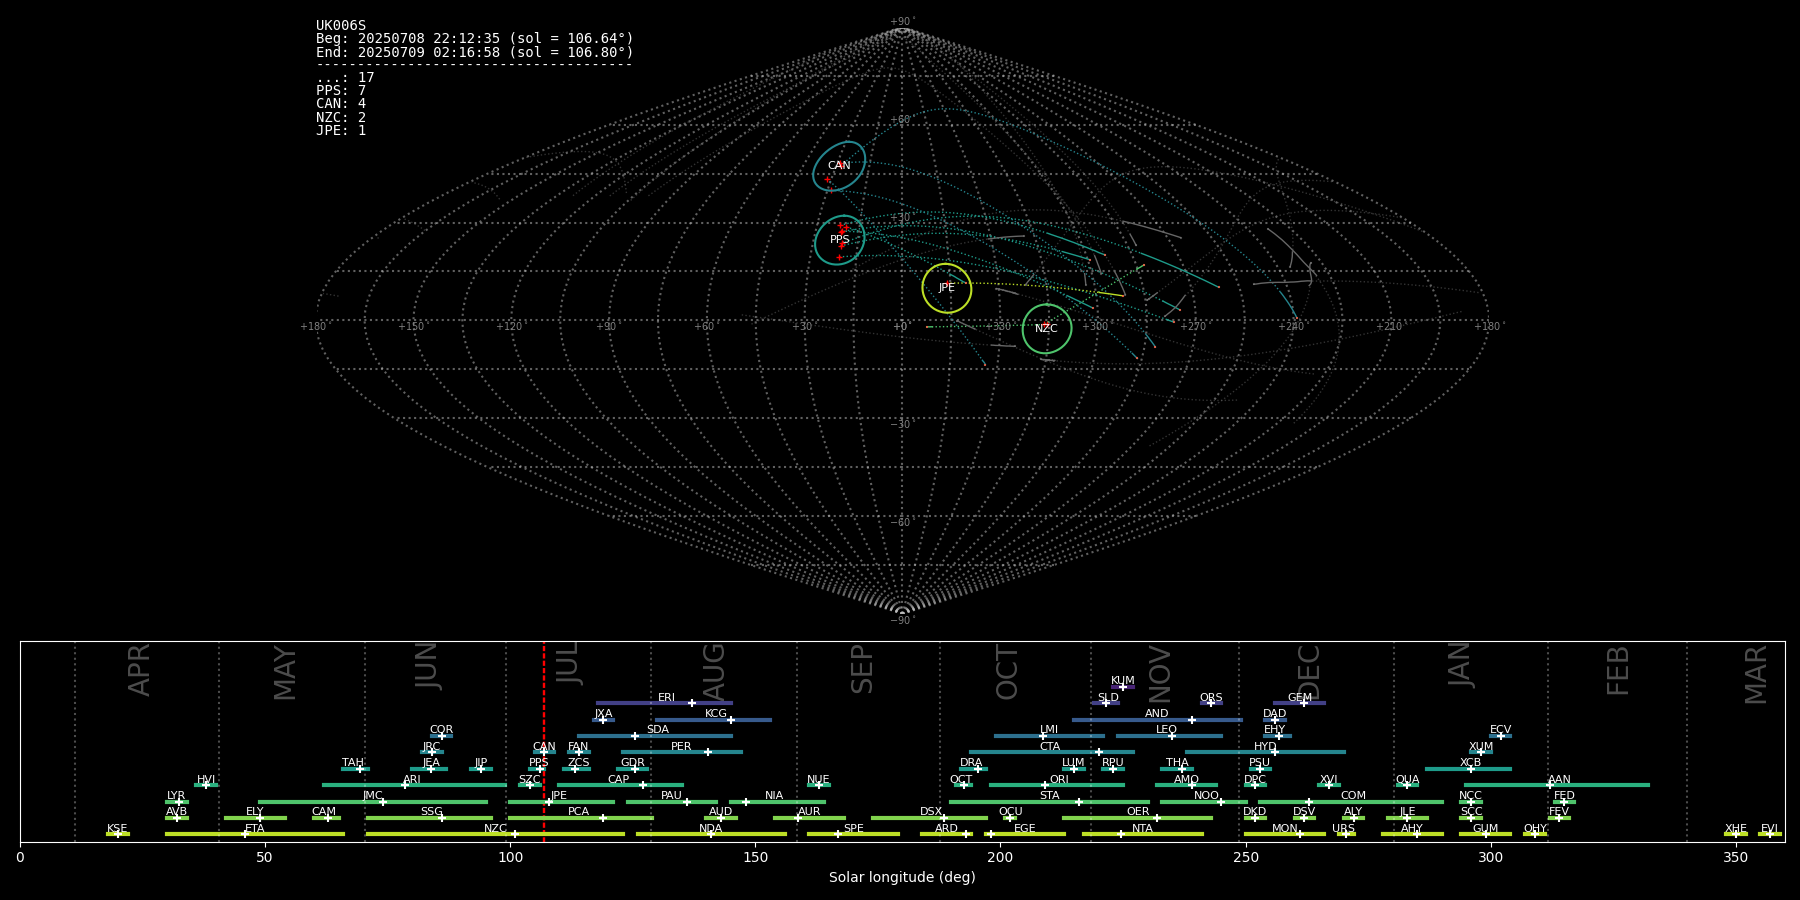This screenshot has height=900, width=1800.
Task: Click the 'PPS: 7' count in legend
Action: (x=341, y=91)
